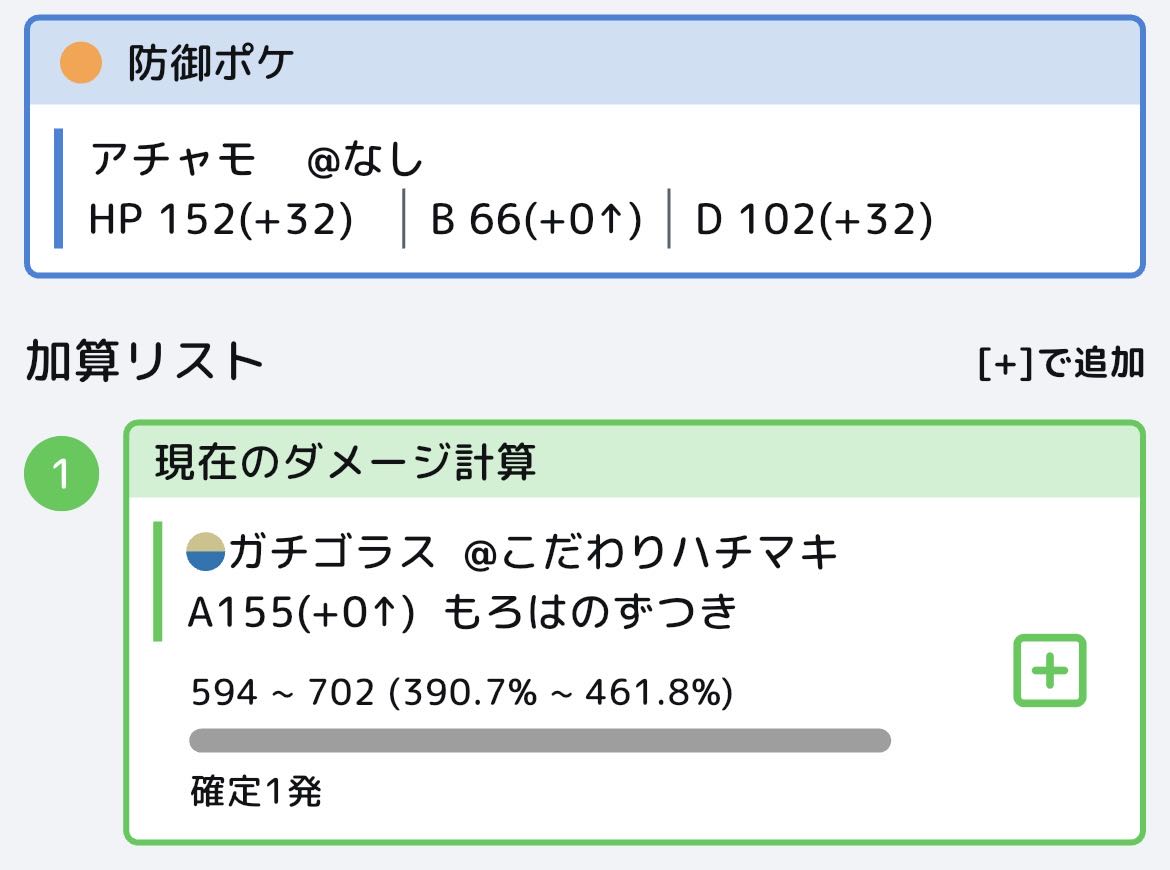Click the orange circle beside 防御ポケ
Screen dimensions: 1170x870
(81, 63)
